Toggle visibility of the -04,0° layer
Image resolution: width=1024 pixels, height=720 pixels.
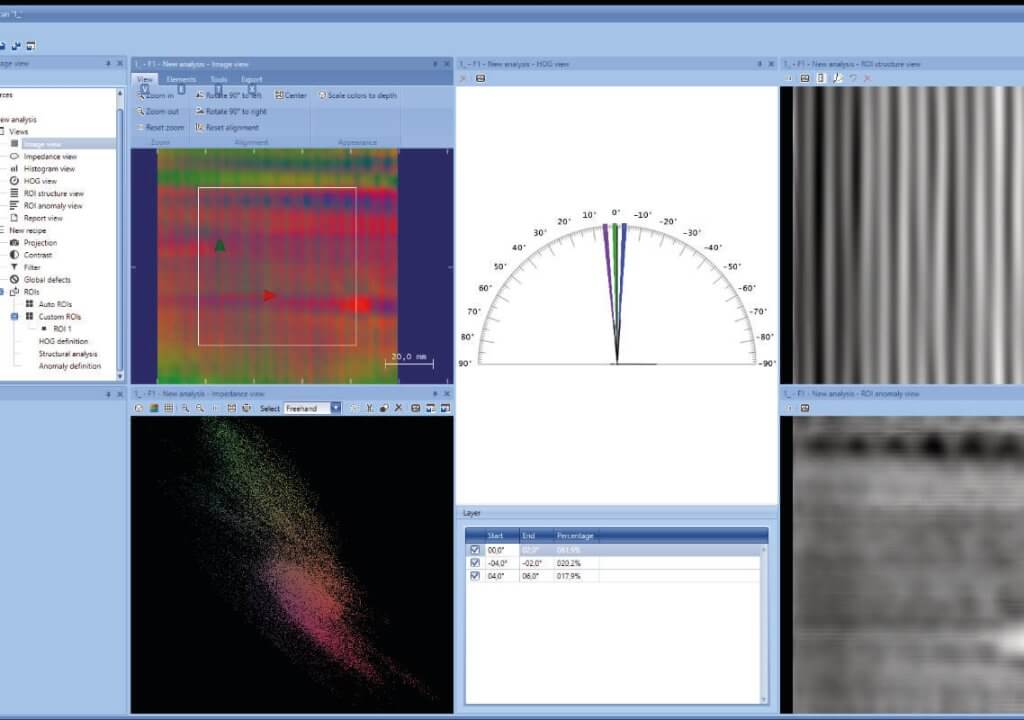pyautogui.click(x=475, y=563)
